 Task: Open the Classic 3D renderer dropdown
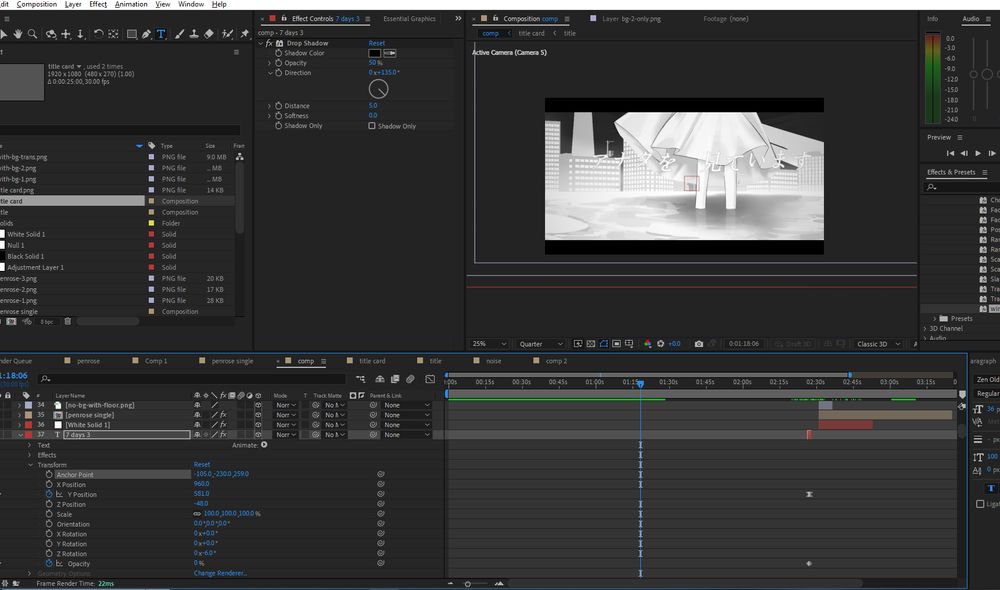coord(877,344)
